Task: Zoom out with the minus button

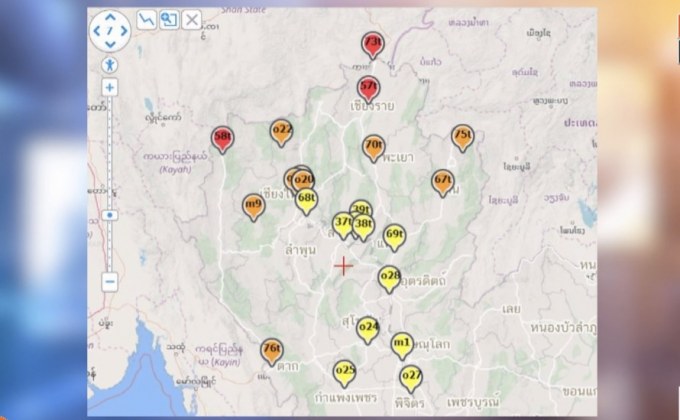Action: (109, 282)
